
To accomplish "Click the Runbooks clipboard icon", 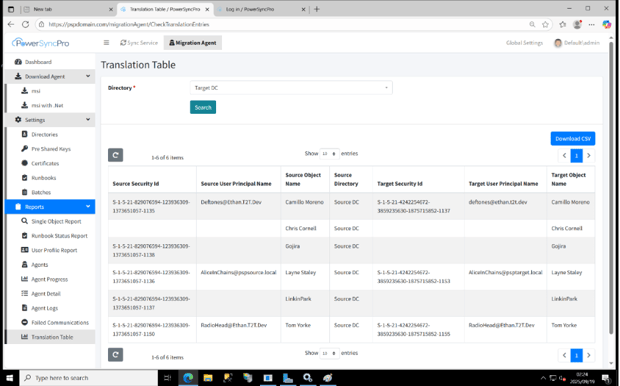I will tap(25, 178).
